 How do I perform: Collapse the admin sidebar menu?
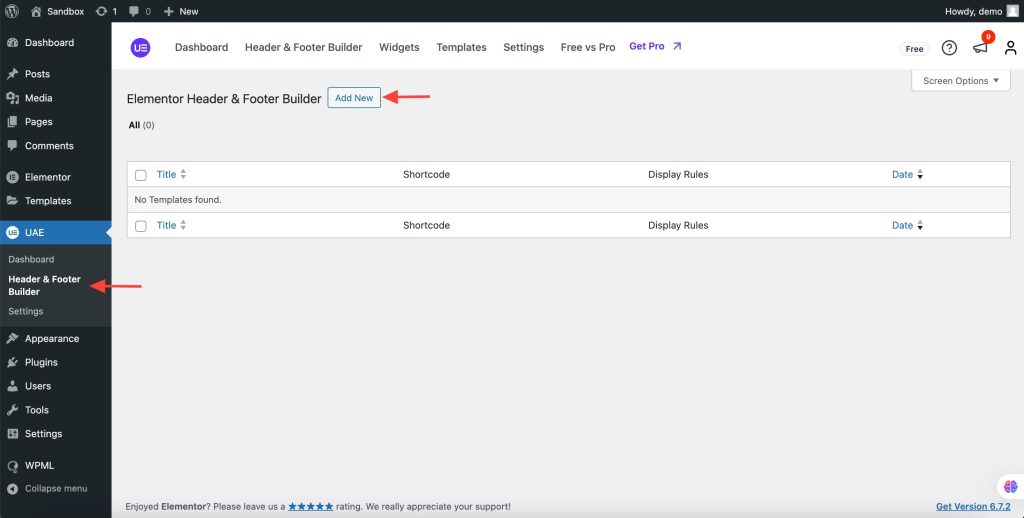56,489
